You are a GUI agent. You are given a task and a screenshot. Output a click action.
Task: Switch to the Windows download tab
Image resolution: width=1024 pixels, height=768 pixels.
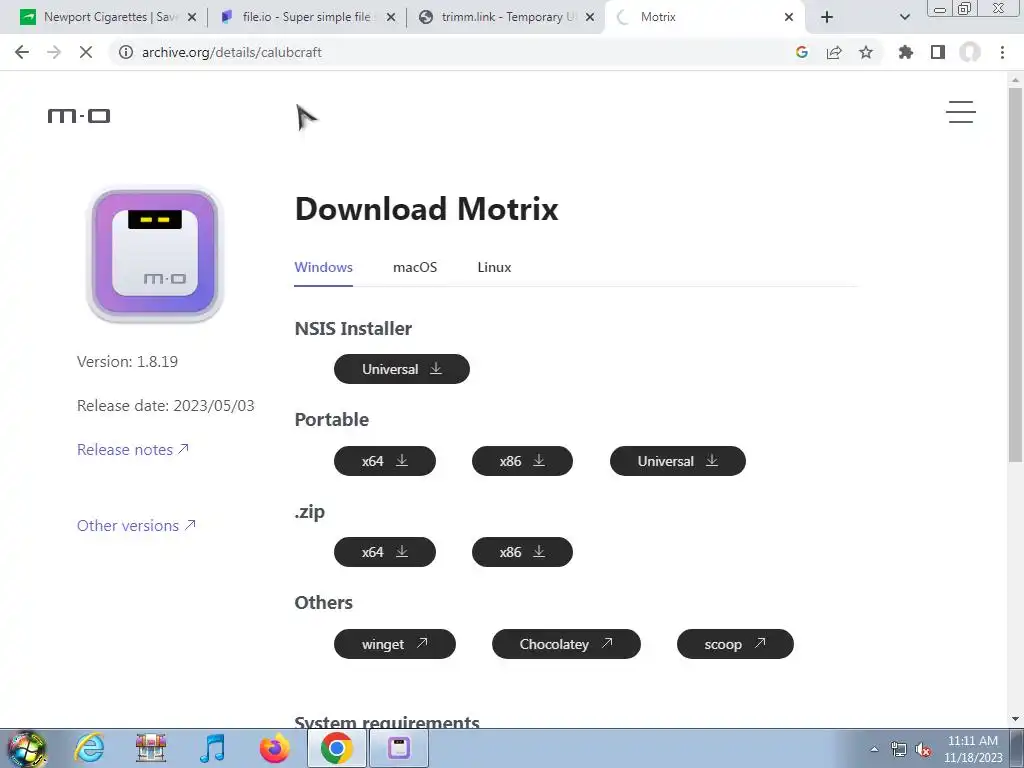tap(323, 267)
